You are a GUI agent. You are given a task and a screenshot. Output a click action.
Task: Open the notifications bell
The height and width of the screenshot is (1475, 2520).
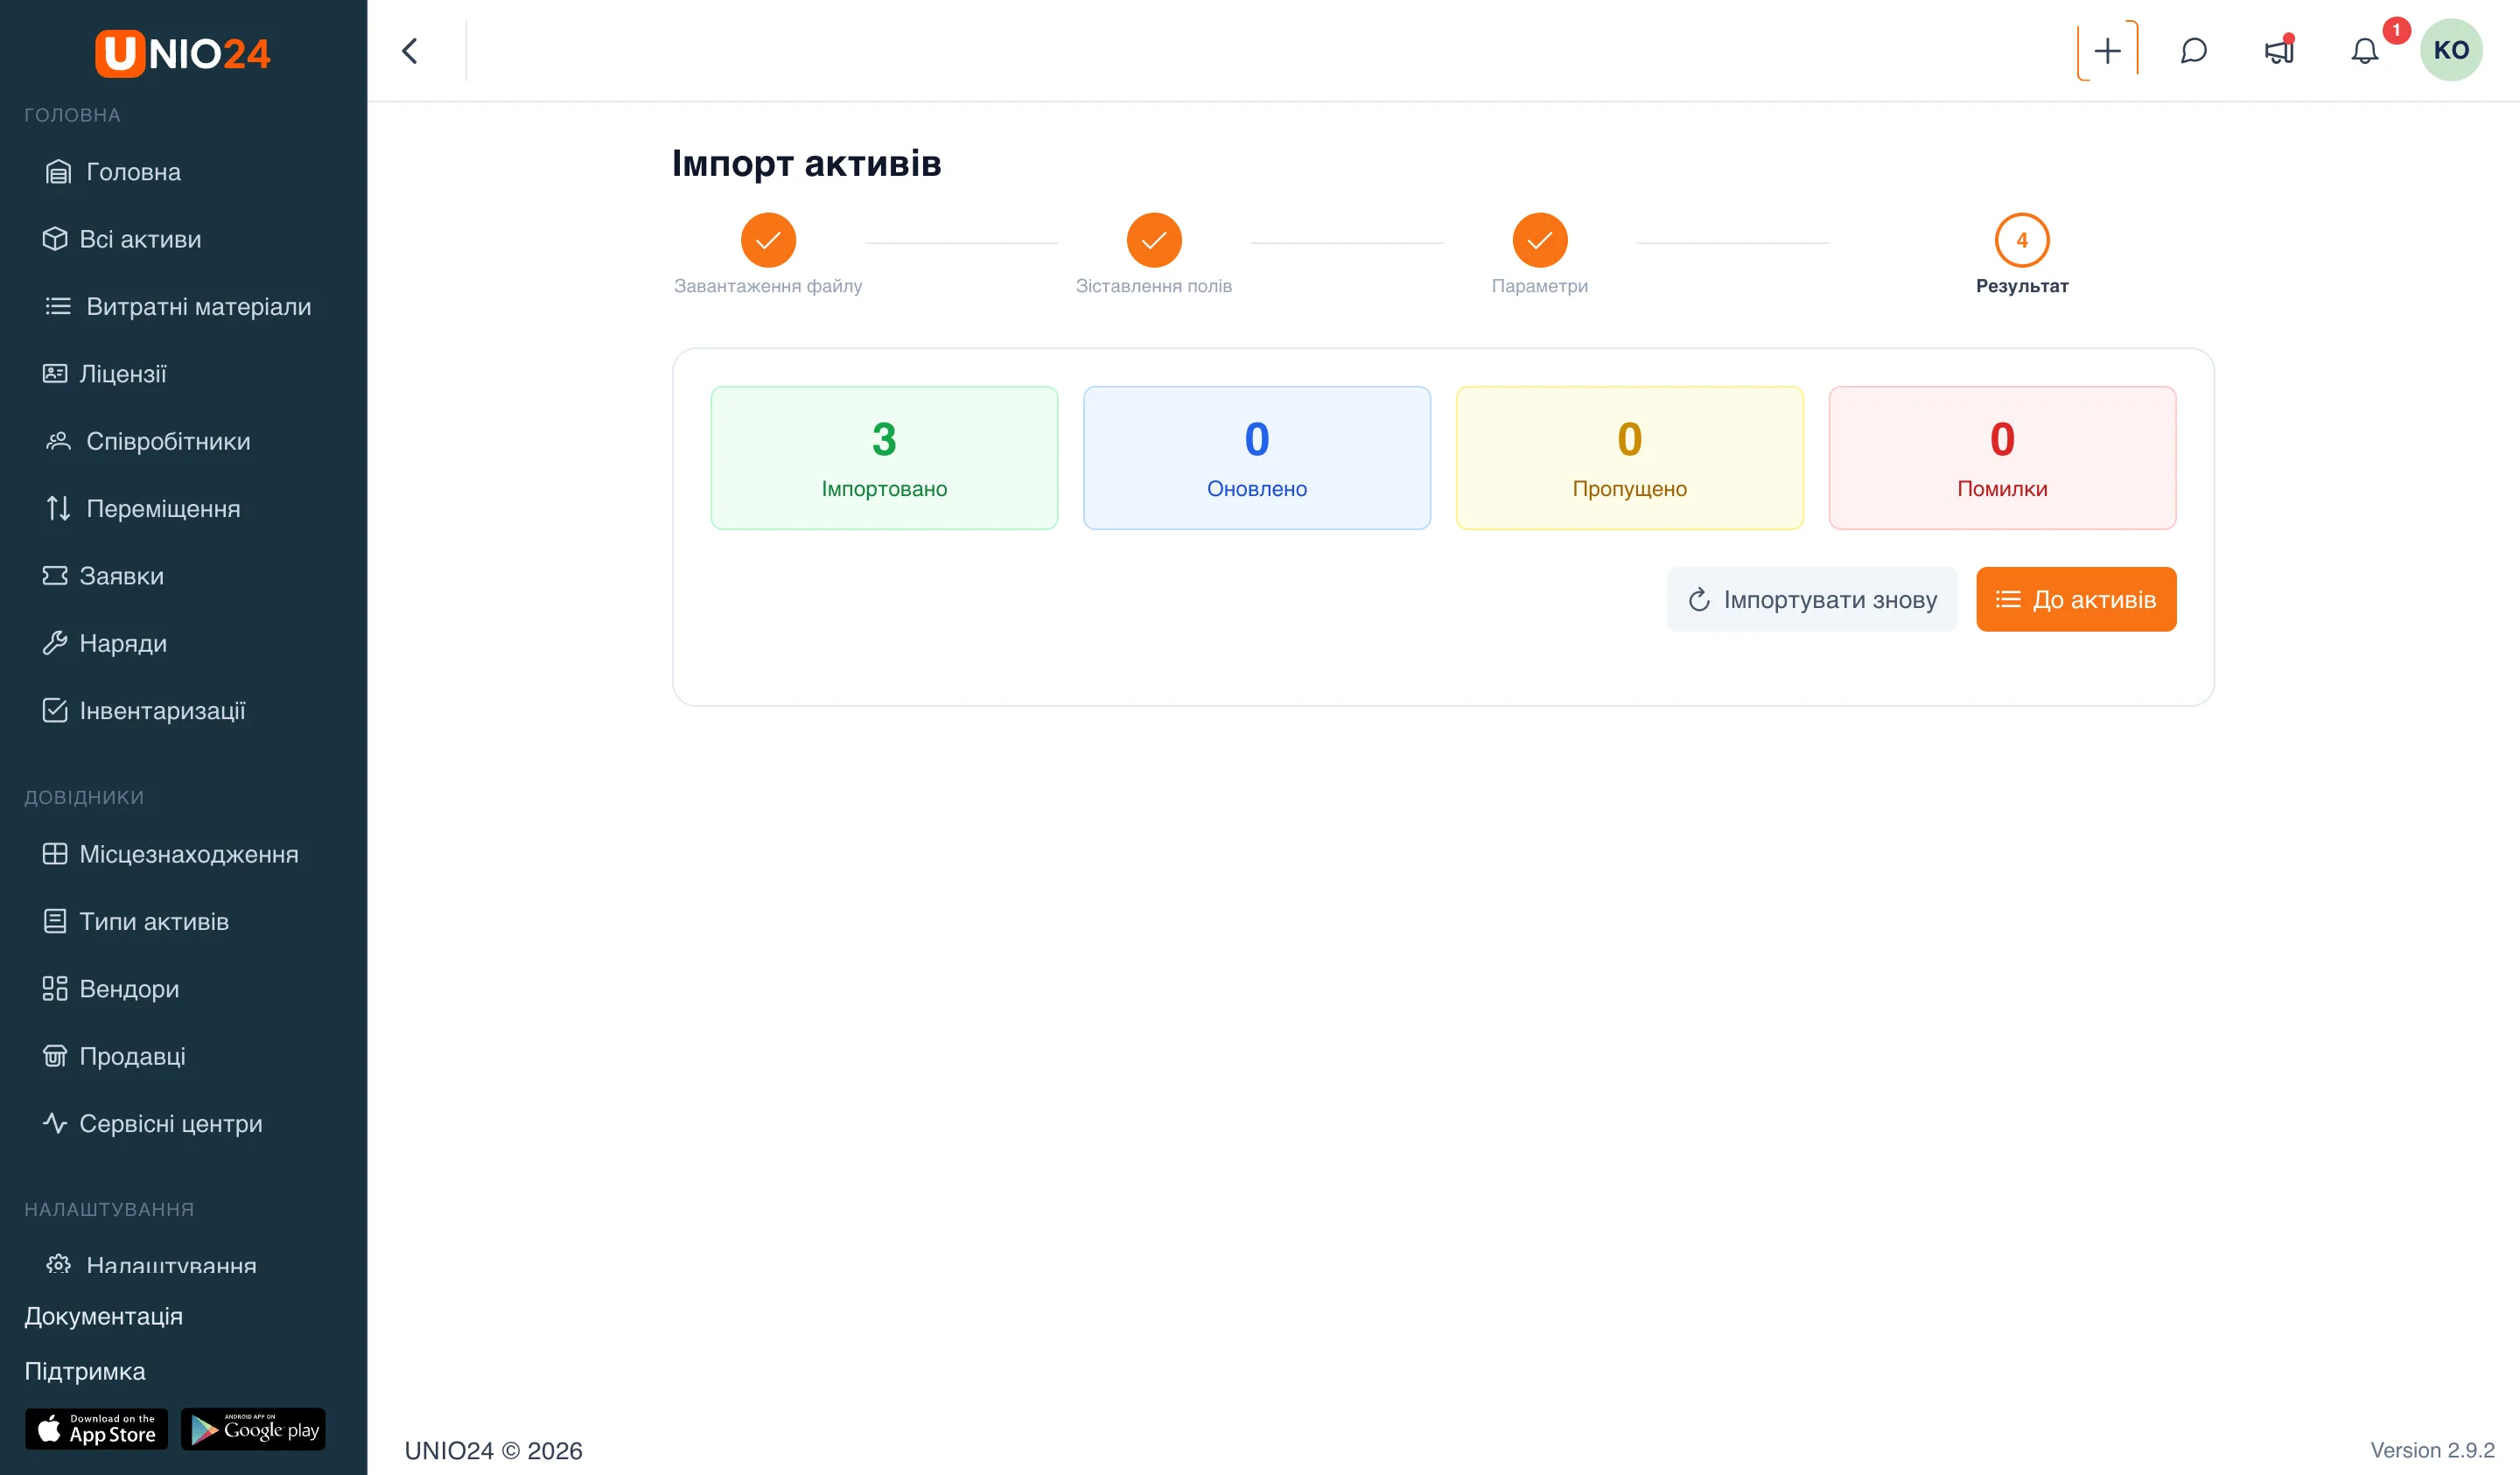click(x=2364, y=50)
